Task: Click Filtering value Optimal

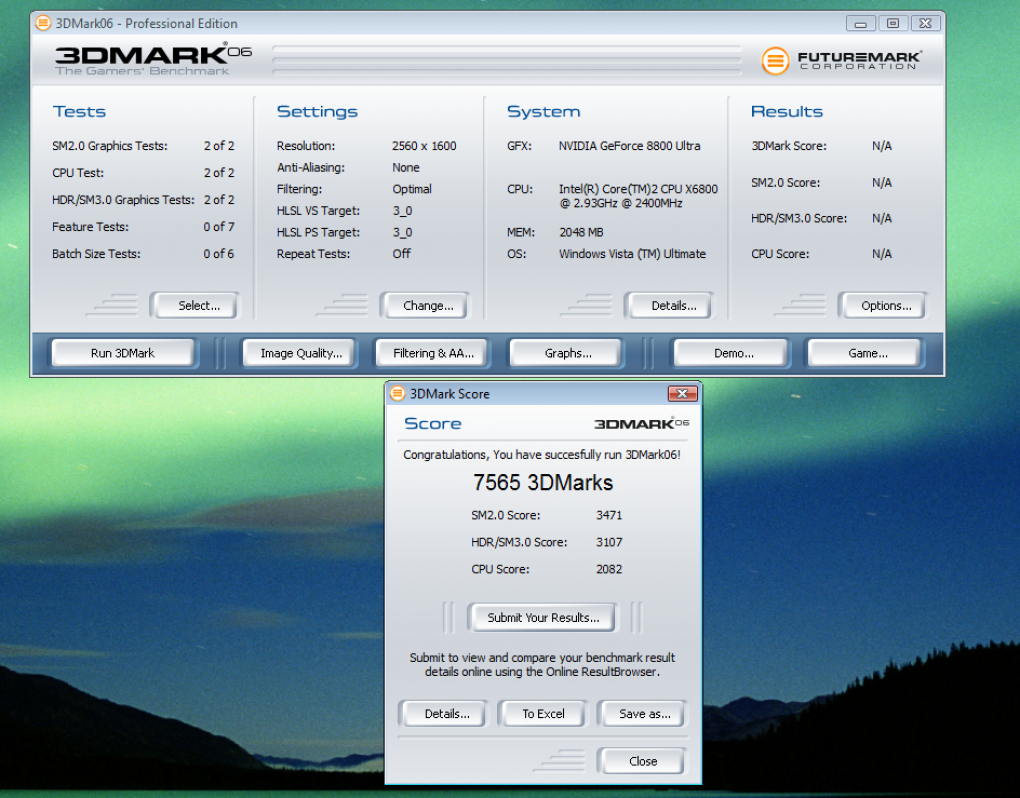Action: (x=412, y=189)
